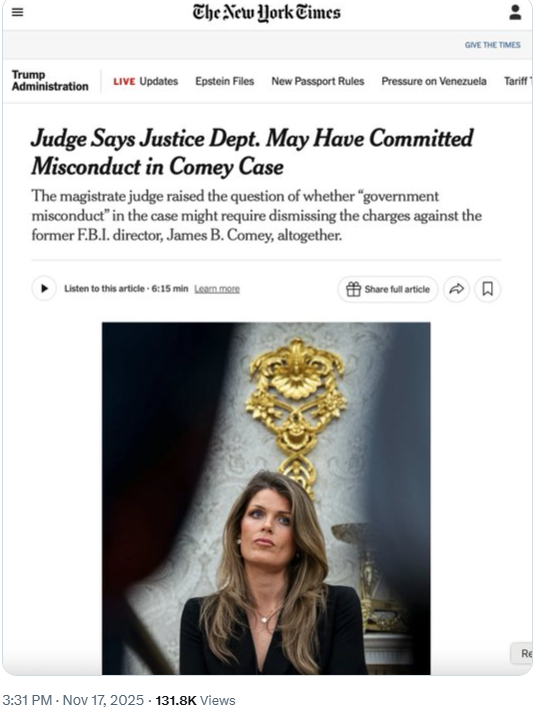Screen dimensions: 543x722
Task: Open the Learn more link
Action: click(217, 289)
